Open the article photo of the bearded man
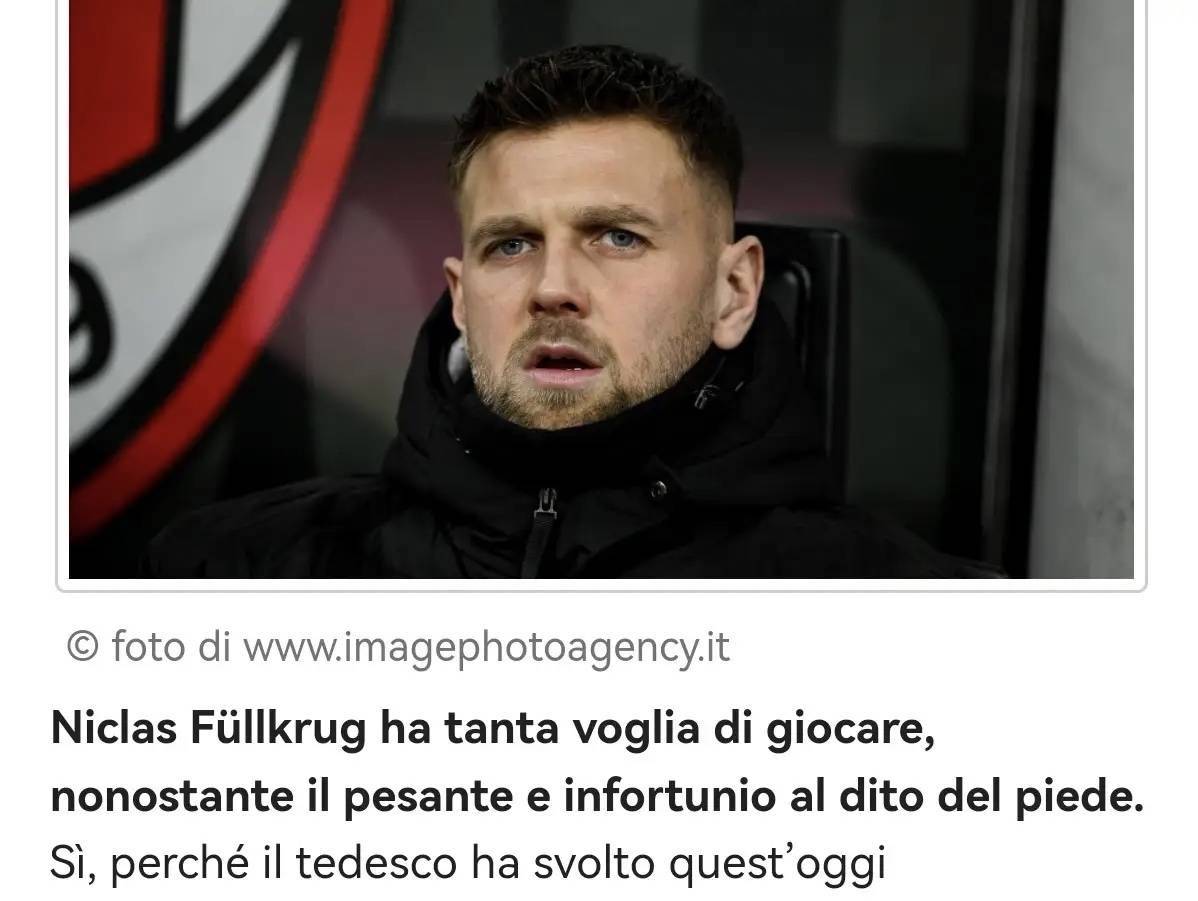The image size is (1198, 901). pyautogui.click(x=601, y=289)
